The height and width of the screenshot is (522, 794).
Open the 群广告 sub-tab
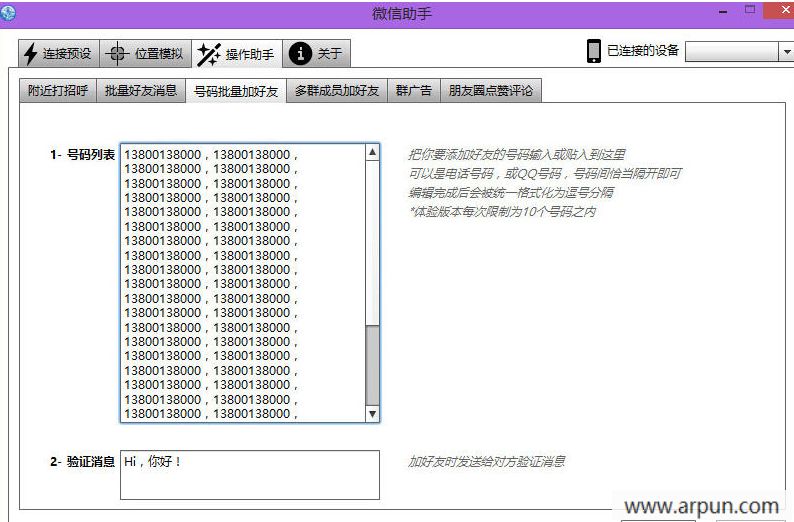414,91
